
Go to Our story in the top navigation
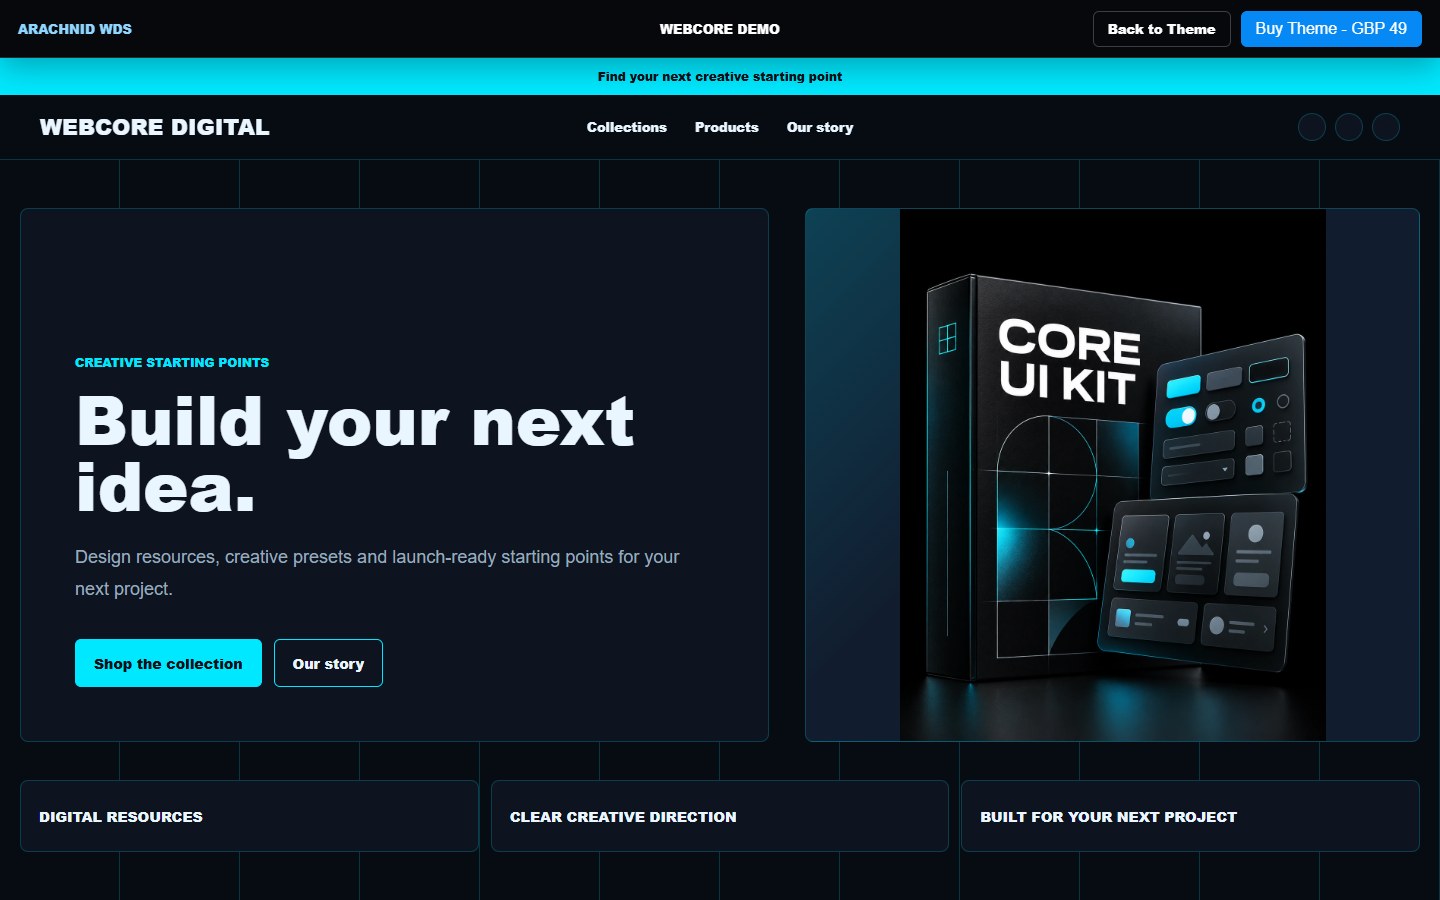coord(820,127)
